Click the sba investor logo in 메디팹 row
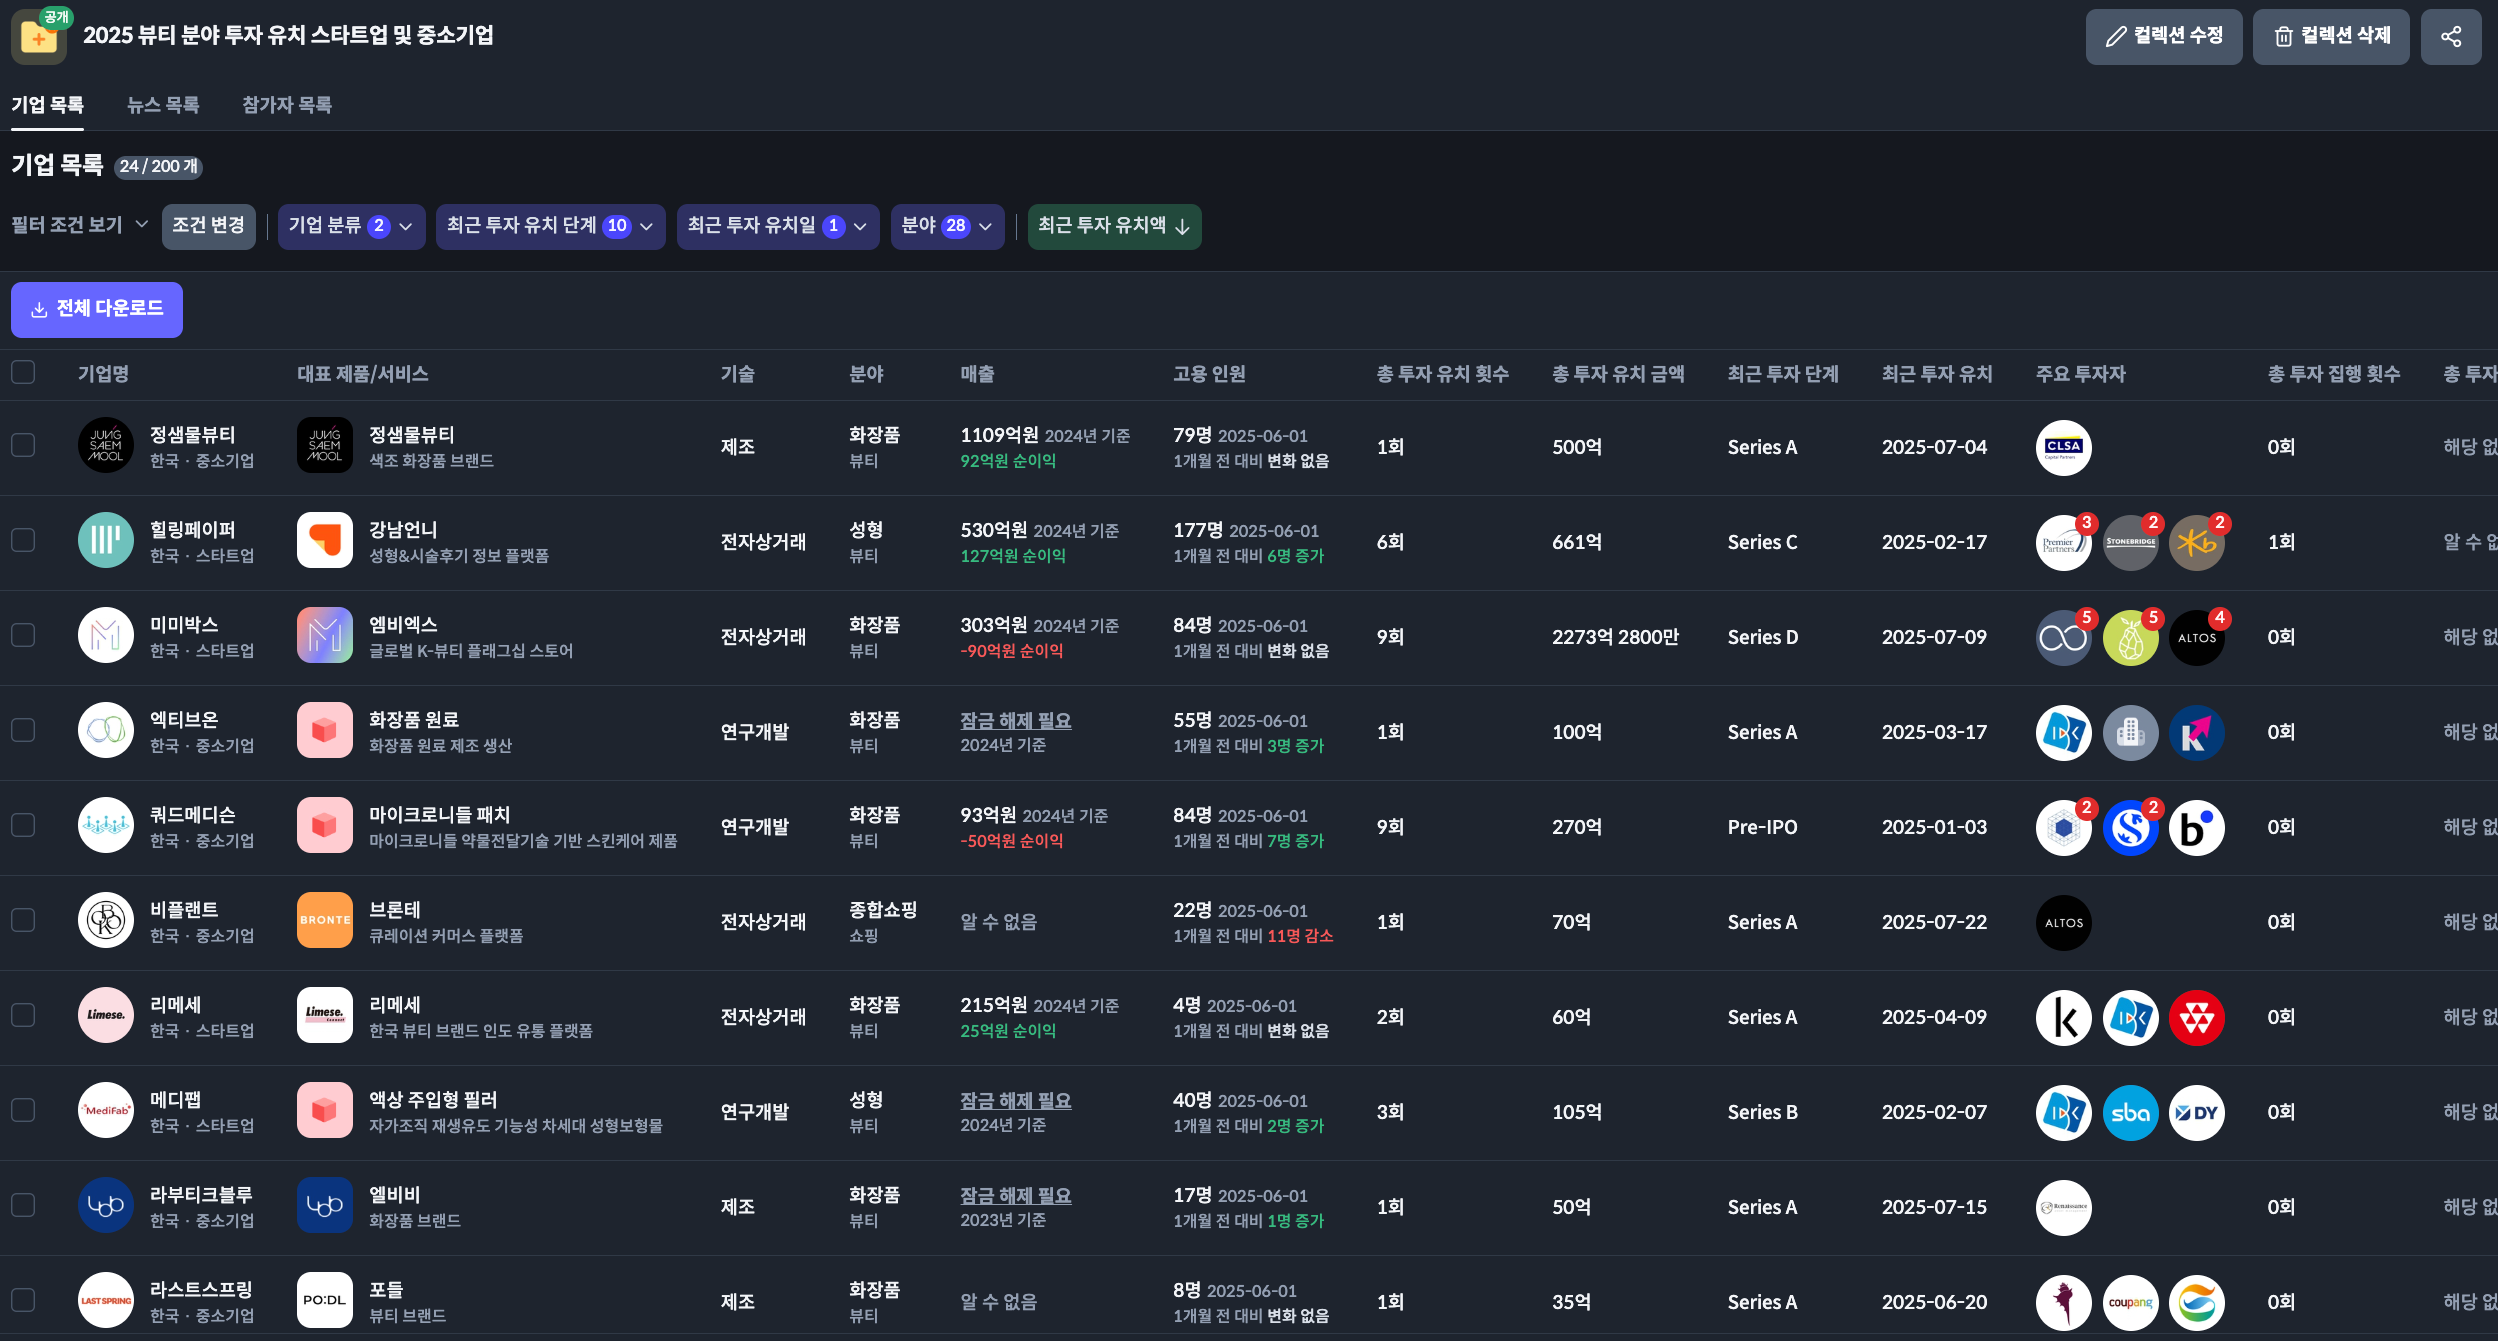The height and width of the screenshot is (1341, 2498). [2129, 1112]
